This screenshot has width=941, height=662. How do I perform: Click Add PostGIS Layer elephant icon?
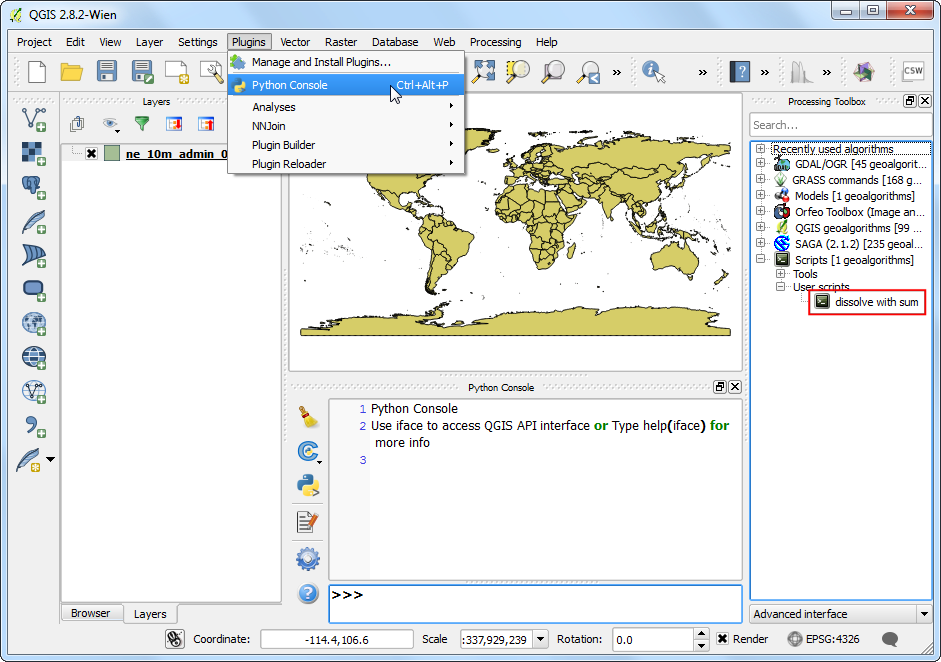34,188
